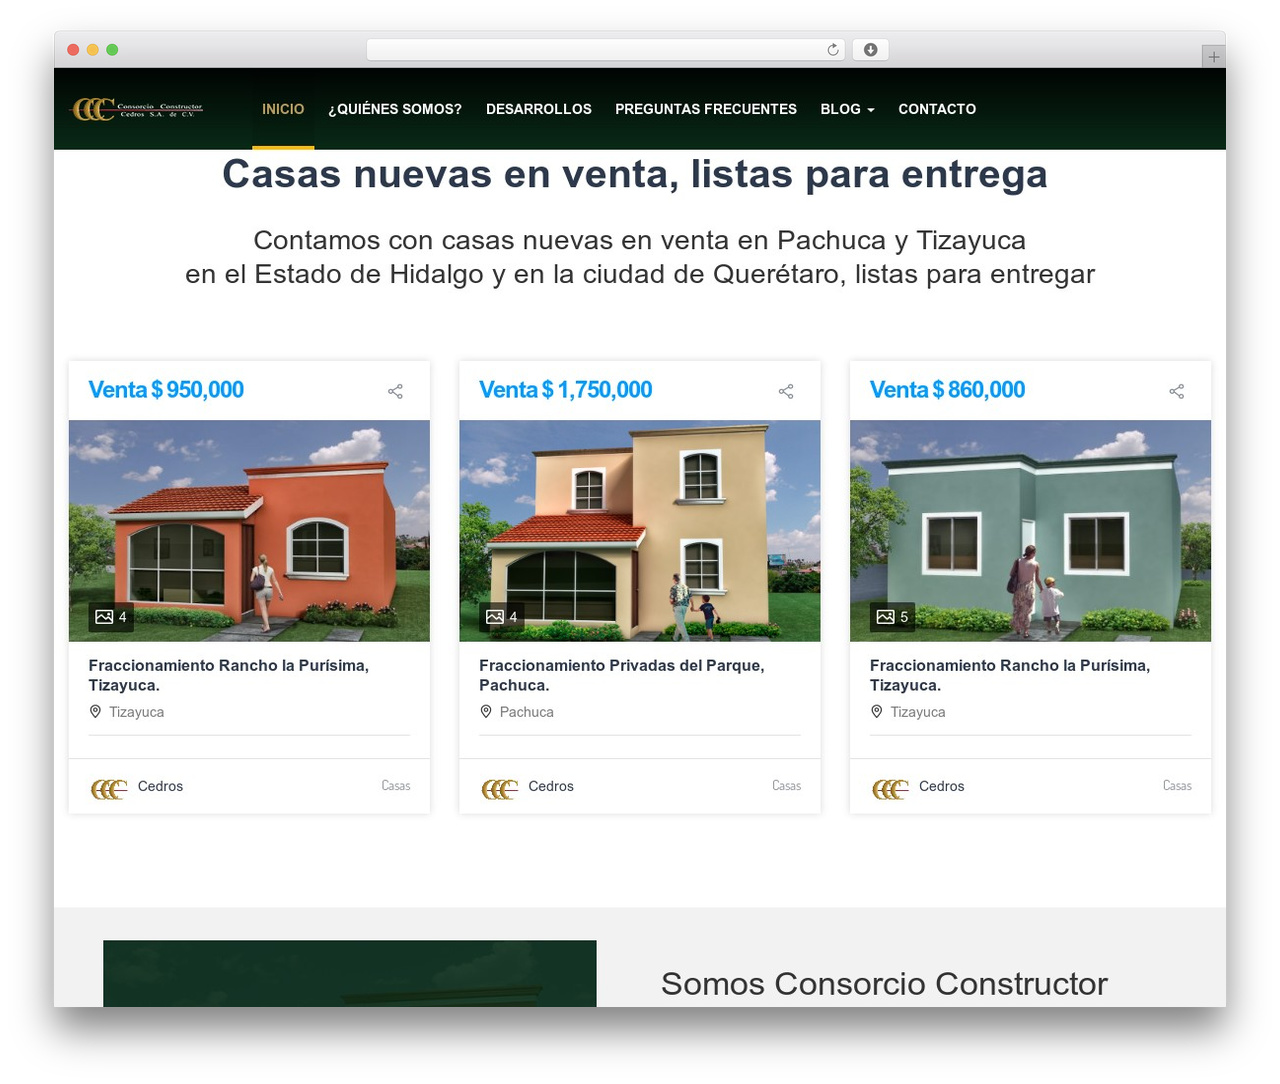Open photo gallery of orange house
Viewport: 1280px width, 1084px height.
pos(111,617)
